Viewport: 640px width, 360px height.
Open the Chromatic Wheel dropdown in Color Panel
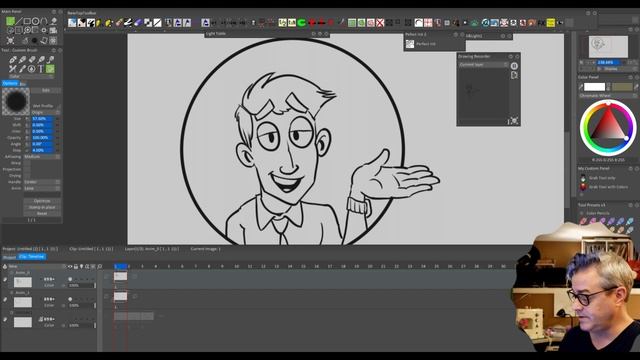click(608, 96)
